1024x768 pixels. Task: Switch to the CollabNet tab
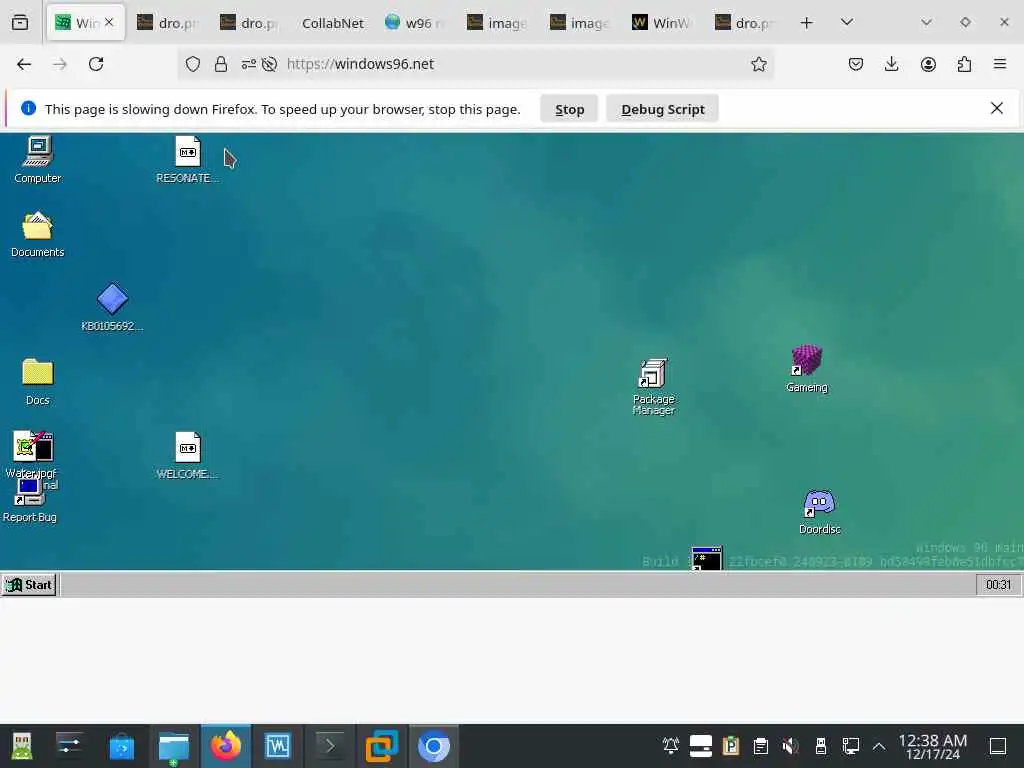[332, 23]
